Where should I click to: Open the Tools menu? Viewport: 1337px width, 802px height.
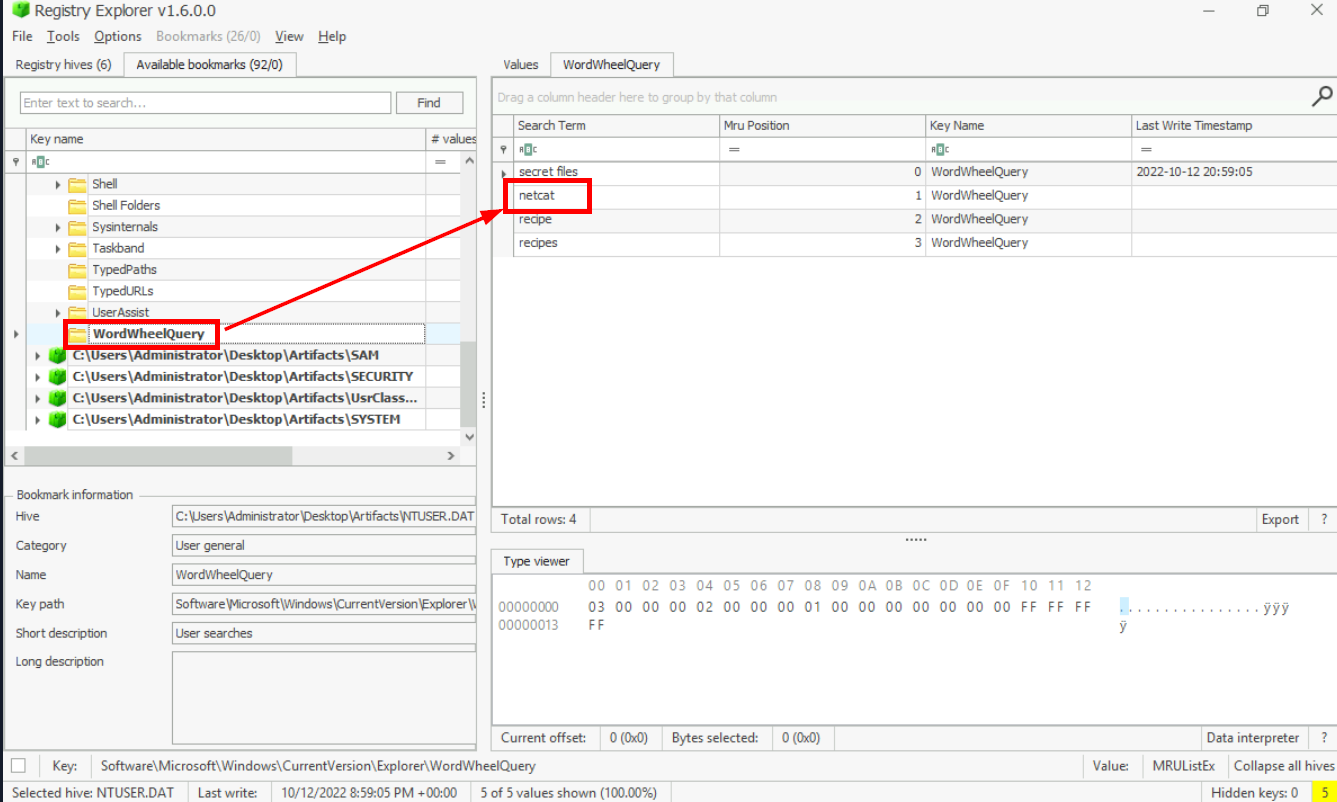click(63, 36)
